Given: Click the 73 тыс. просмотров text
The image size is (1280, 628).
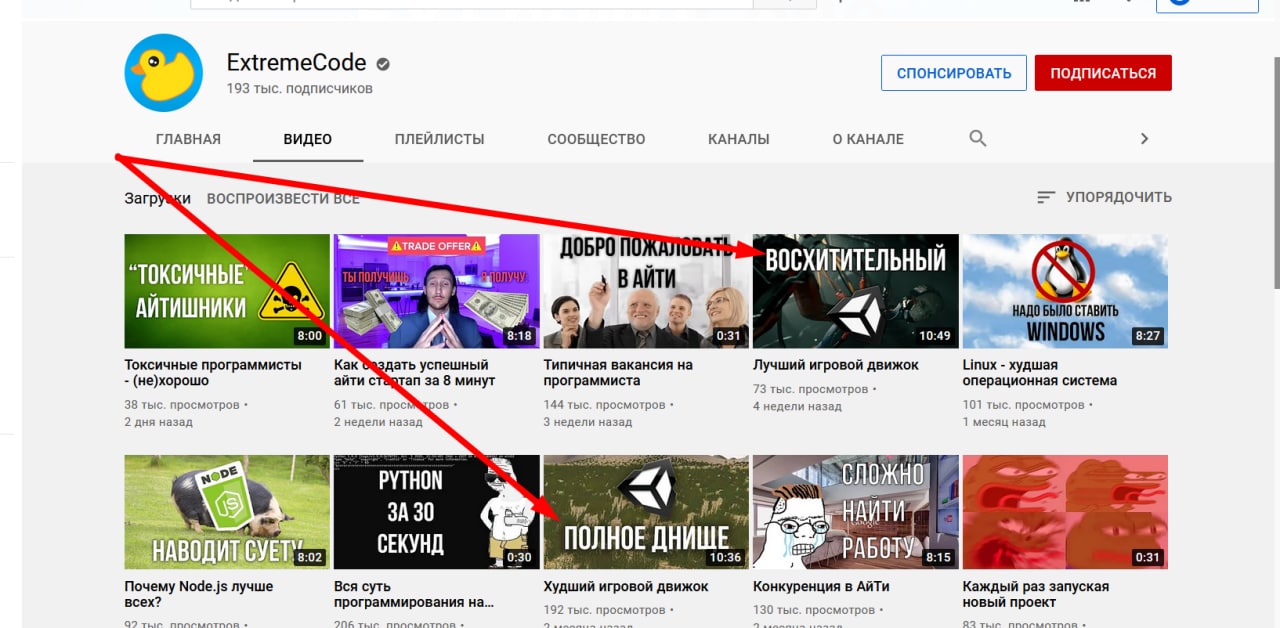Looking at the screenshot, I should coord(811,389).
